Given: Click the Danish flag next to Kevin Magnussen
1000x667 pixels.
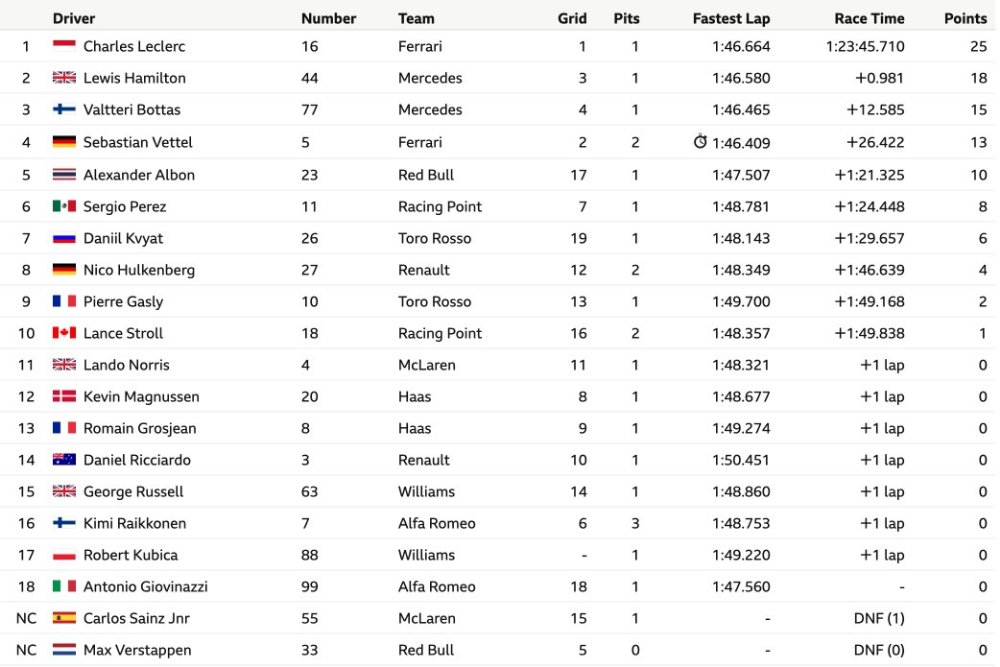Looking at the screenshot, I should pos(64,397).
